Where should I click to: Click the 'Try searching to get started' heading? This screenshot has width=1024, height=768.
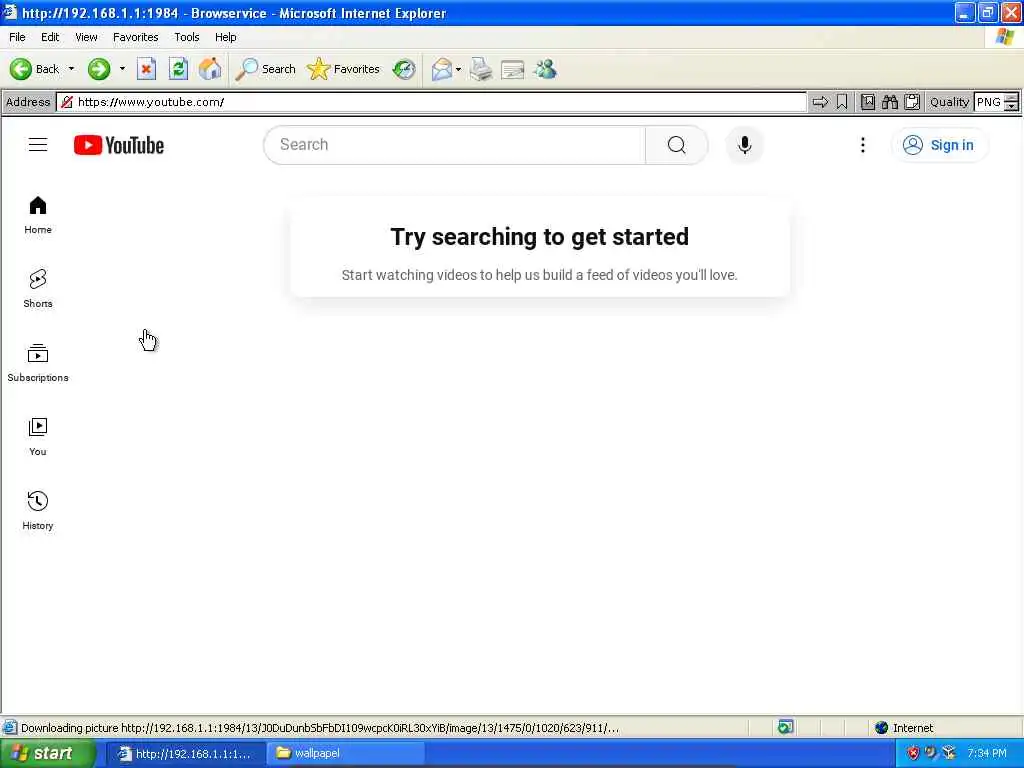pos(539,236)
